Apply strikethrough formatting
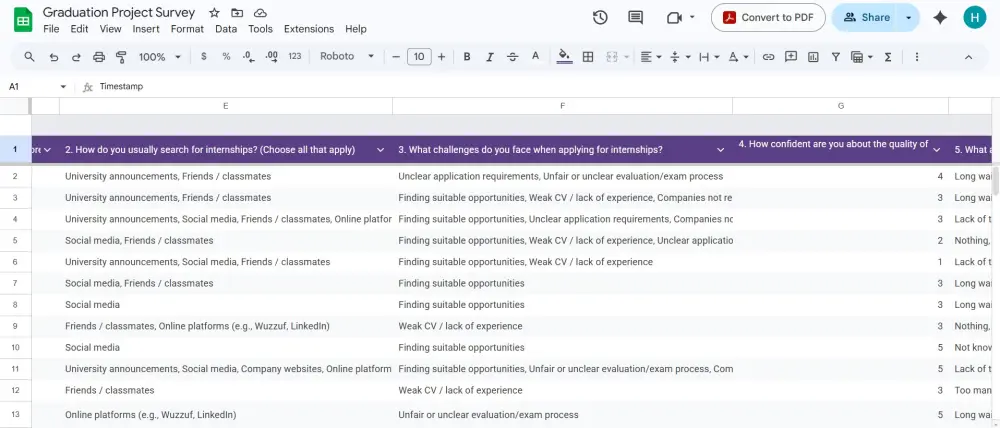This screenshot has width=1000, height=428. 512,57
